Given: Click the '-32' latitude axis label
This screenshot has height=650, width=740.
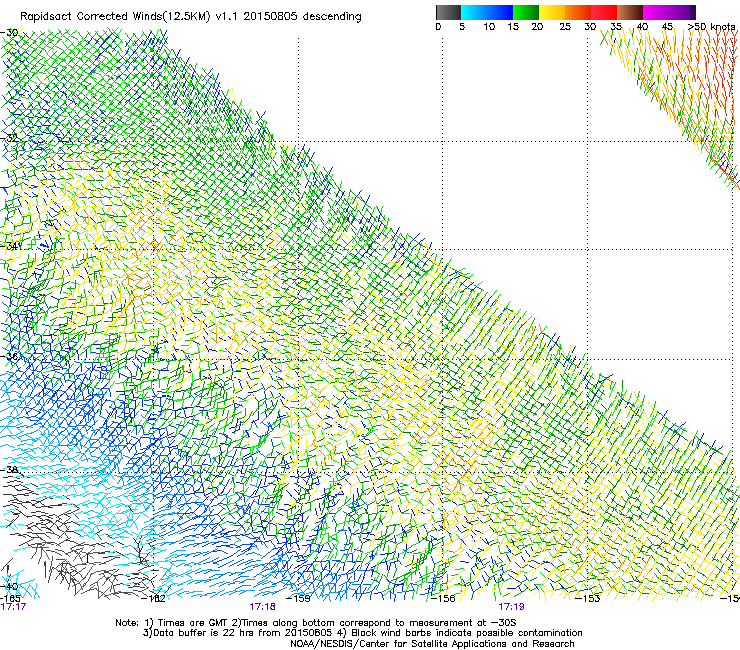Looking at the screenshot, I should tap(9, 138).
